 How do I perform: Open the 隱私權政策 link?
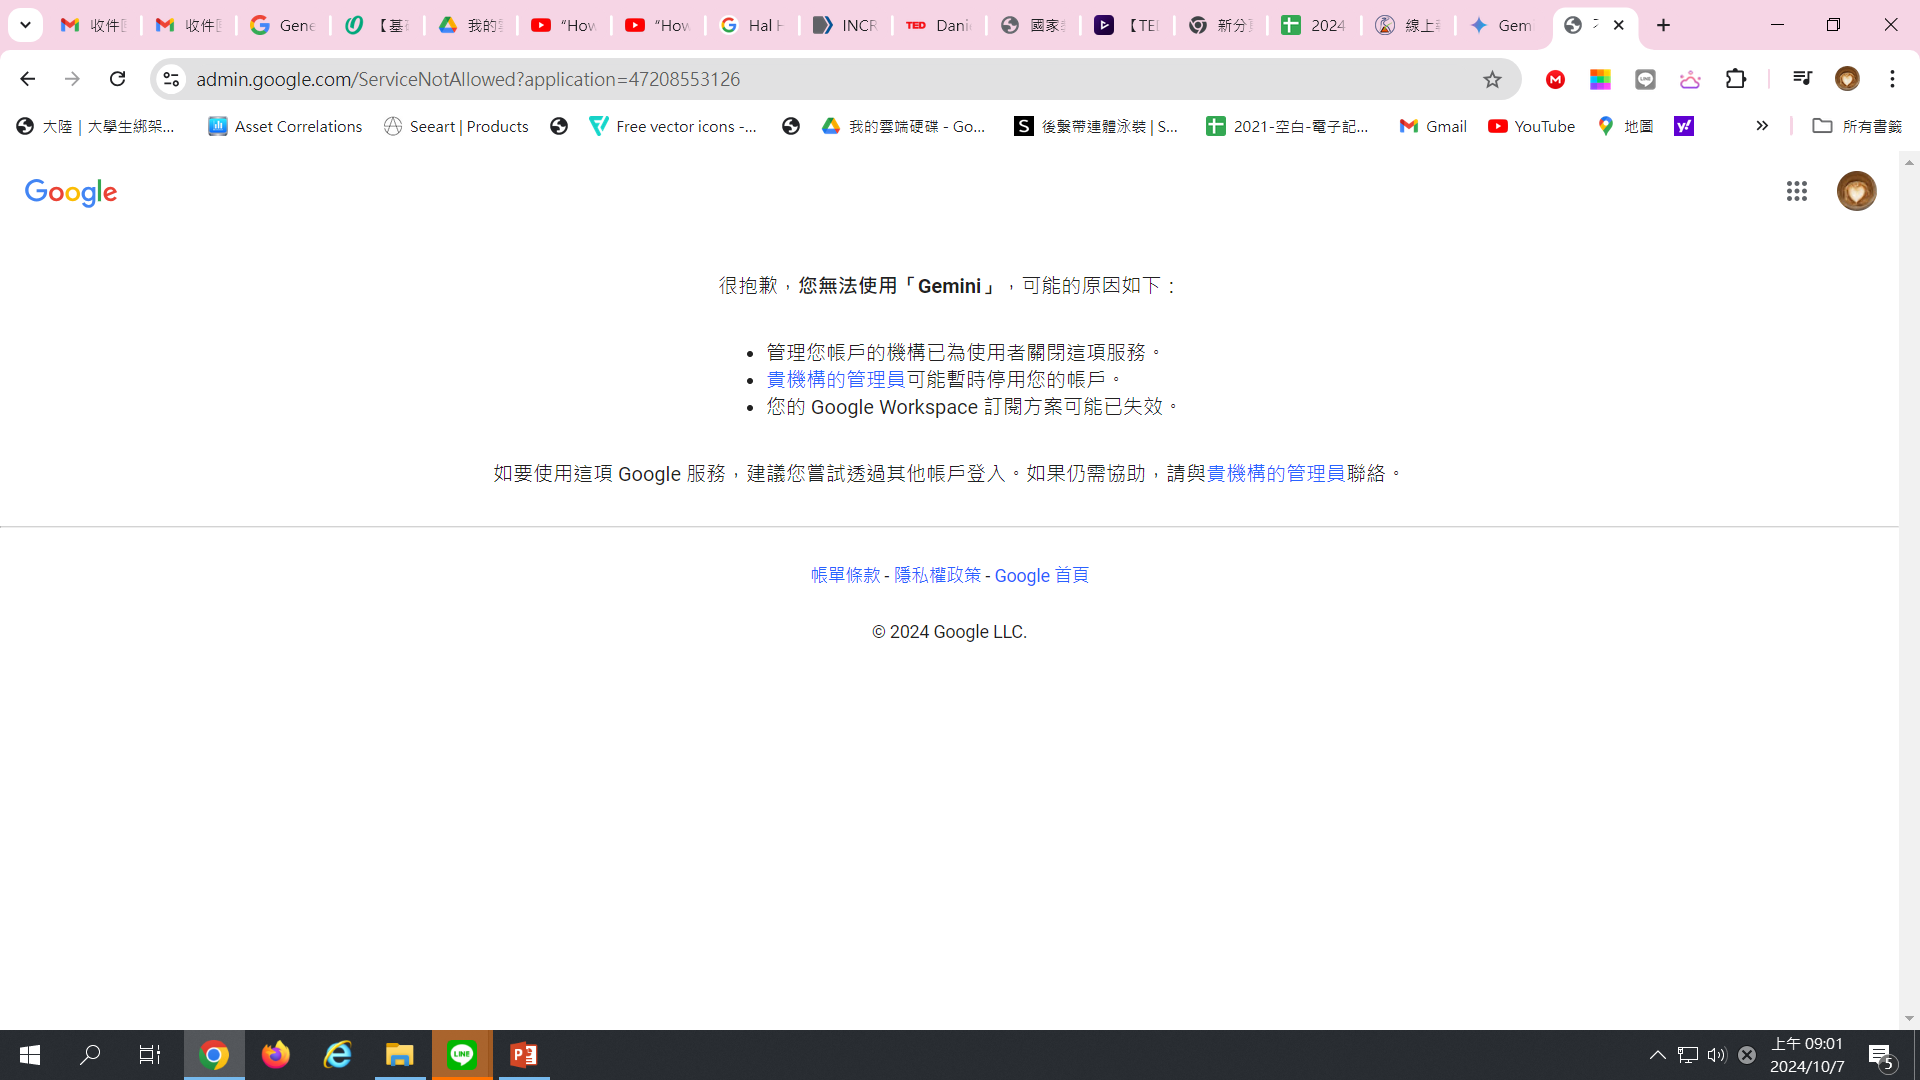point(937,576)
